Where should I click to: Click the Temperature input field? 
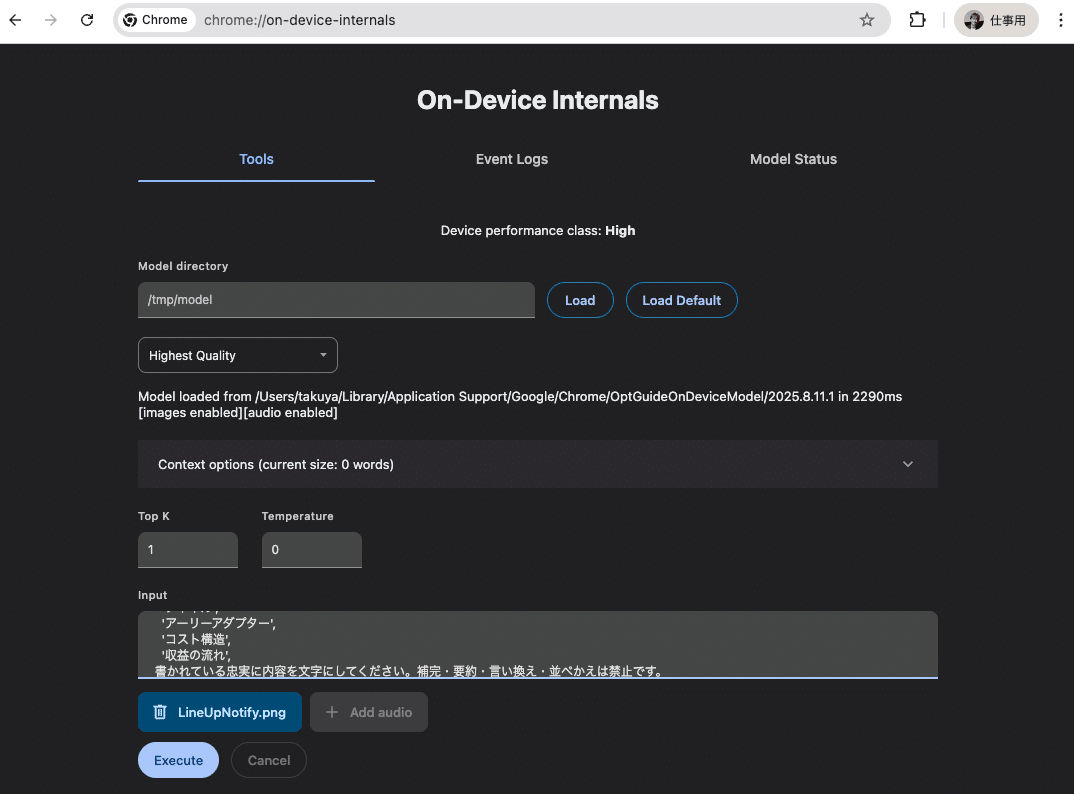coord(312,549)
